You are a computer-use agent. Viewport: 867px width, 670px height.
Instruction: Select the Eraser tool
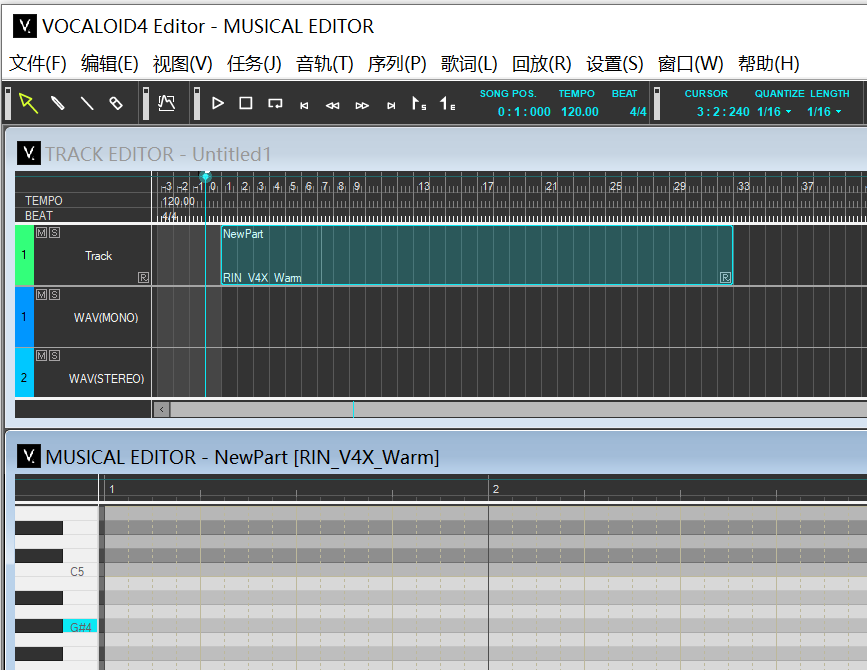pyautogui.click(x=116, y=103)
